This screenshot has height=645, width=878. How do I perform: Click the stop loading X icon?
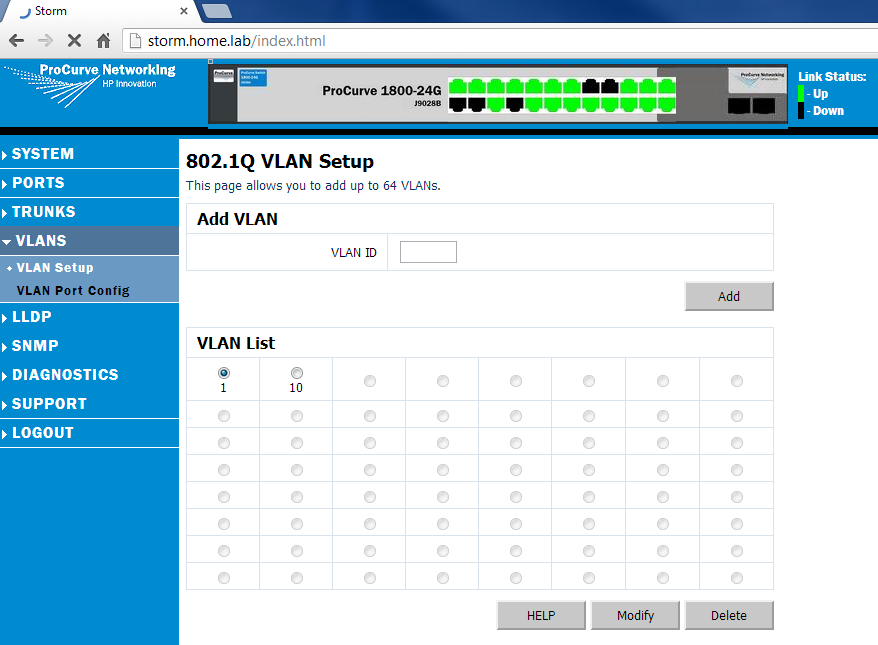click(x=73, y=41)
